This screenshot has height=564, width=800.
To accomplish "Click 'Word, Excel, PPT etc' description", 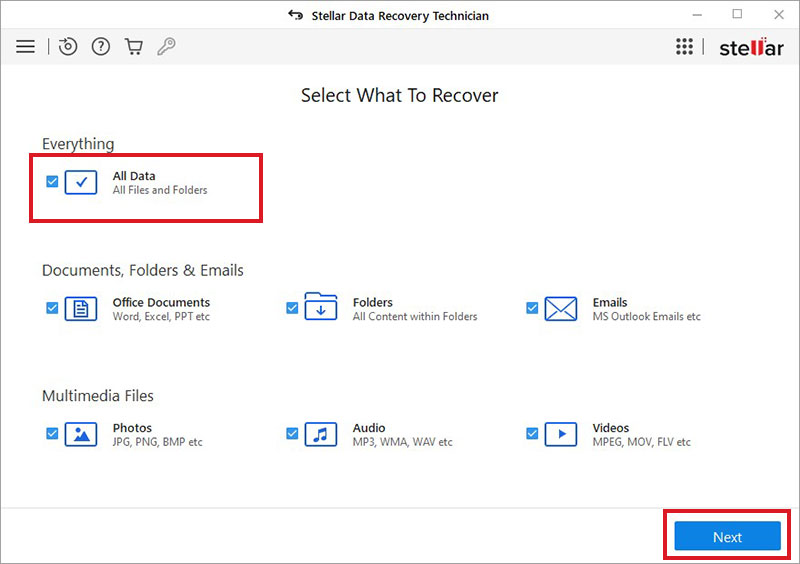I will (161, 317).
